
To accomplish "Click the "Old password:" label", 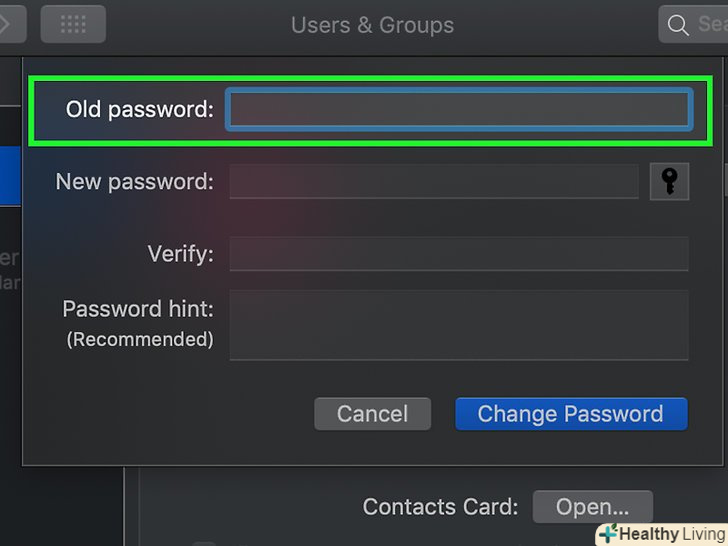I will pyautogui.click(x=140, y=109).
